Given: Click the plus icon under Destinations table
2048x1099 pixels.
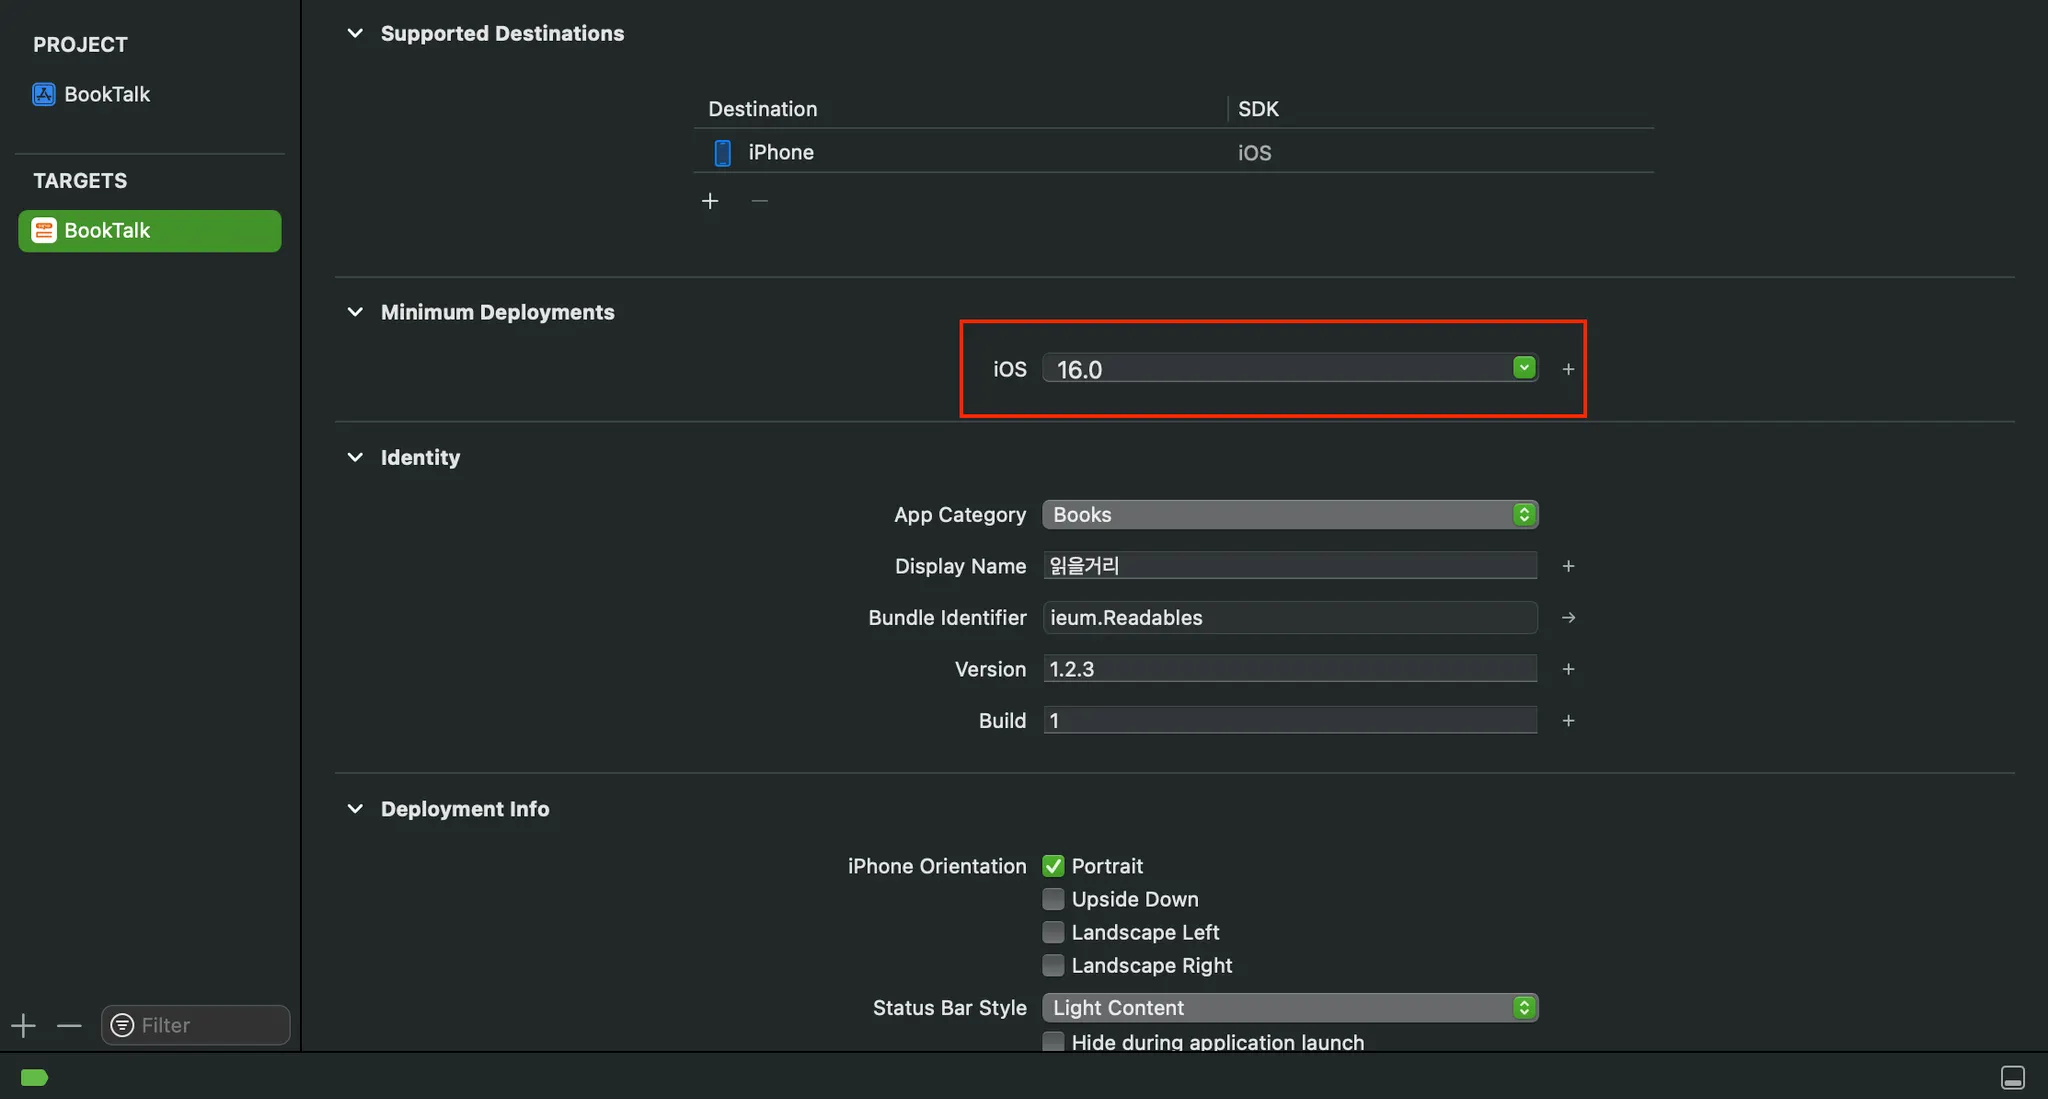Looking at the screenshot, I should (x=710, y=201).
